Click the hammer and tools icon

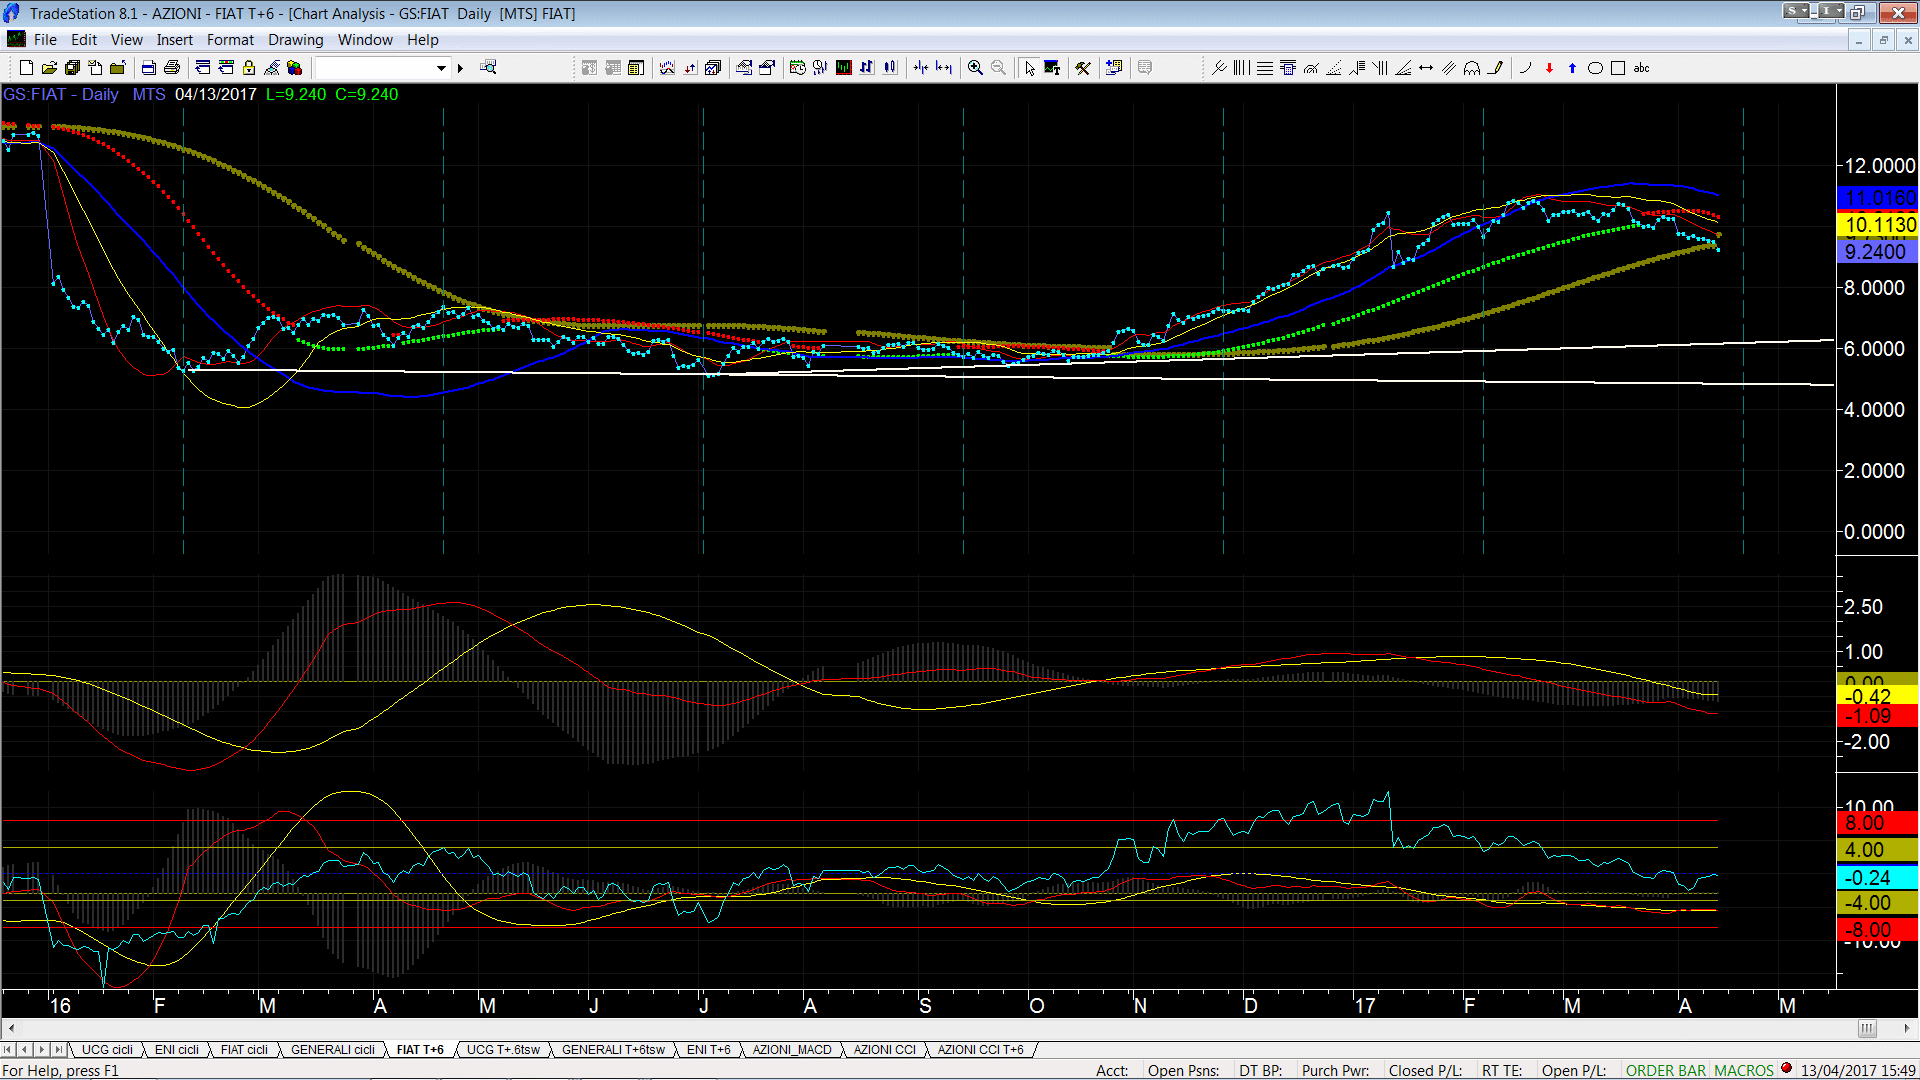[x=1083, y=68]
